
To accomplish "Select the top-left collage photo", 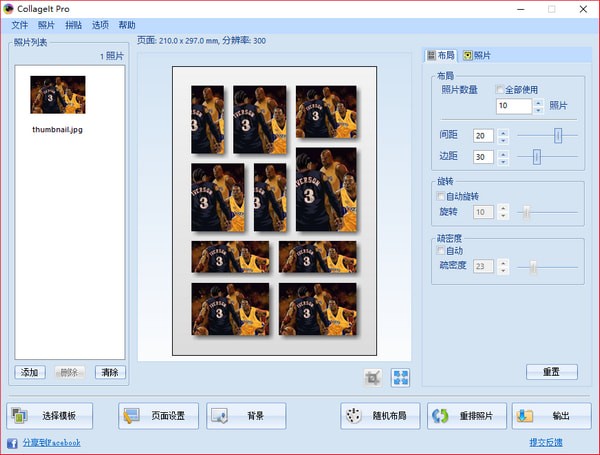I will point(207,119).
